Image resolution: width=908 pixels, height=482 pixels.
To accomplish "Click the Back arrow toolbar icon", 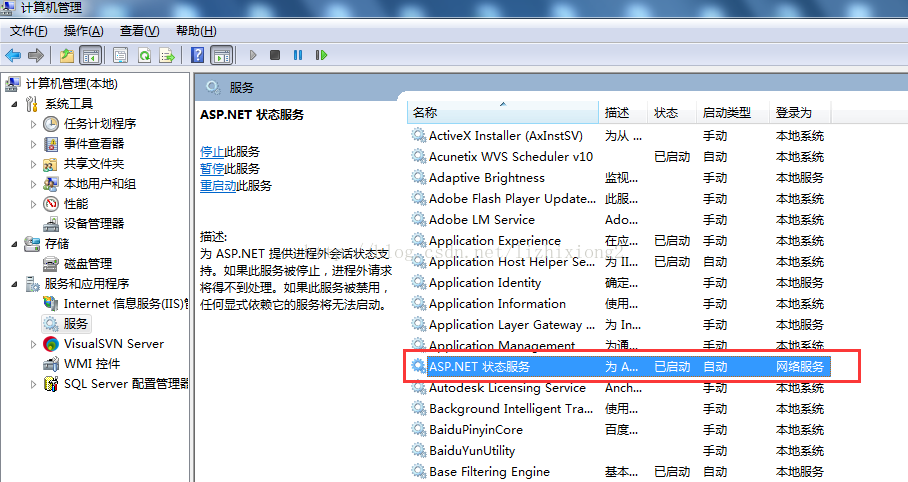I will tap(13, 55).
